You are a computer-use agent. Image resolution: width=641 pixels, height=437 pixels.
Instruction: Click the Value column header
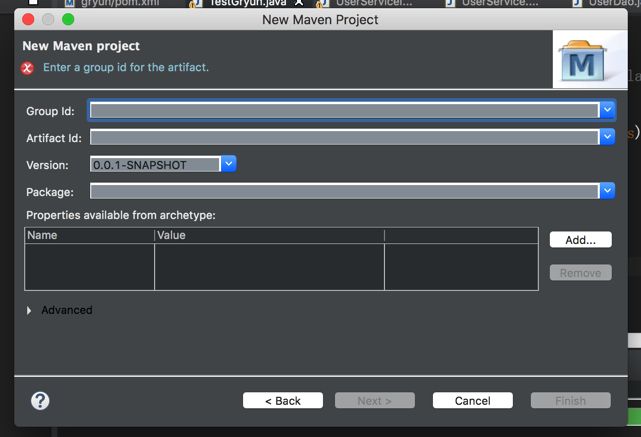coord(269,235)
